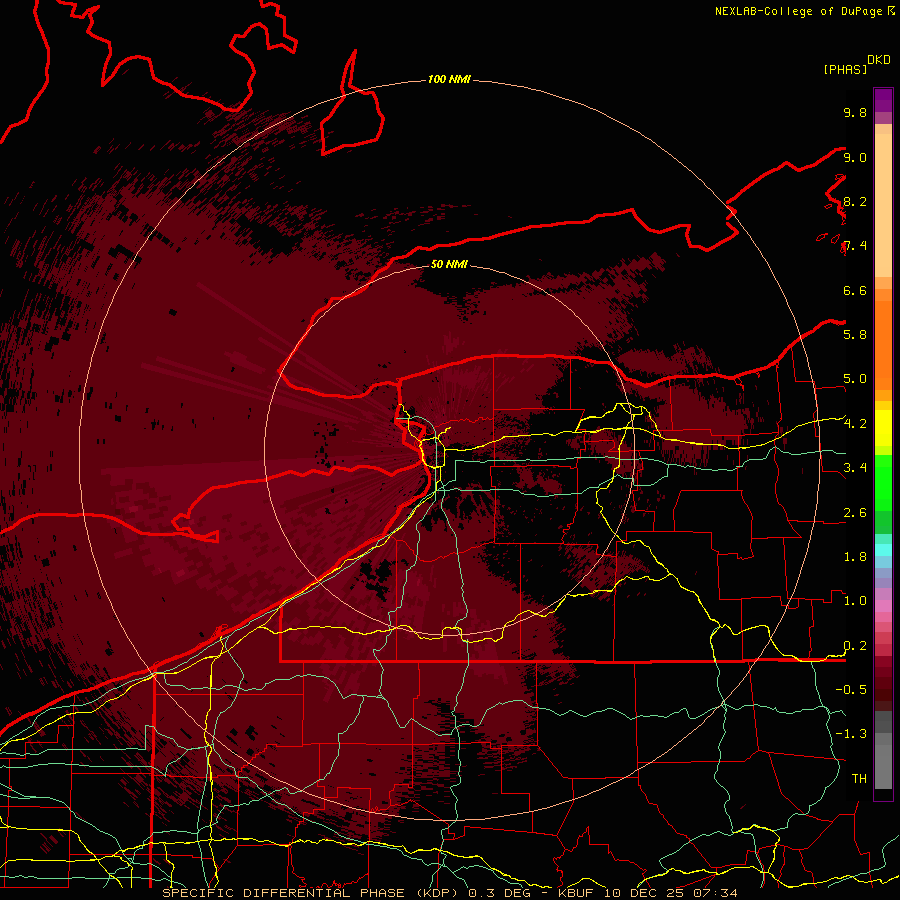This screenshot has width=900, height=900.
Task: Click the 1.0 color scale value
Action: (x=855, y=601)
